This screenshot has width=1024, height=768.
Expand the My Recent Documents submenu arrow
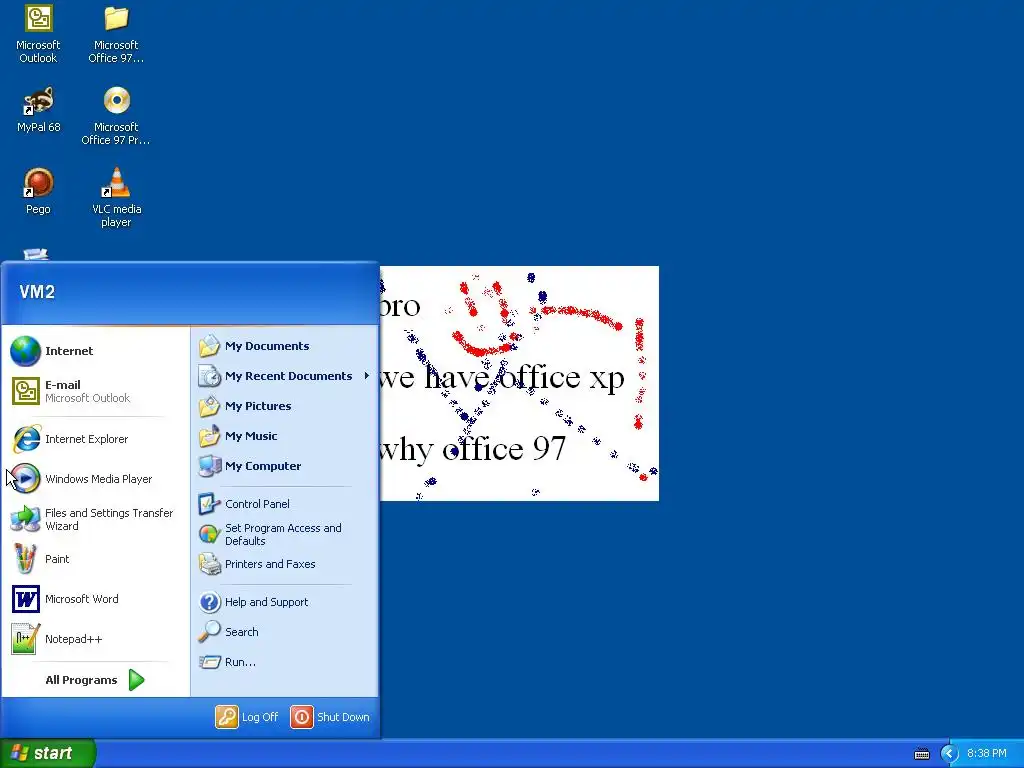(x=366, y=376)
